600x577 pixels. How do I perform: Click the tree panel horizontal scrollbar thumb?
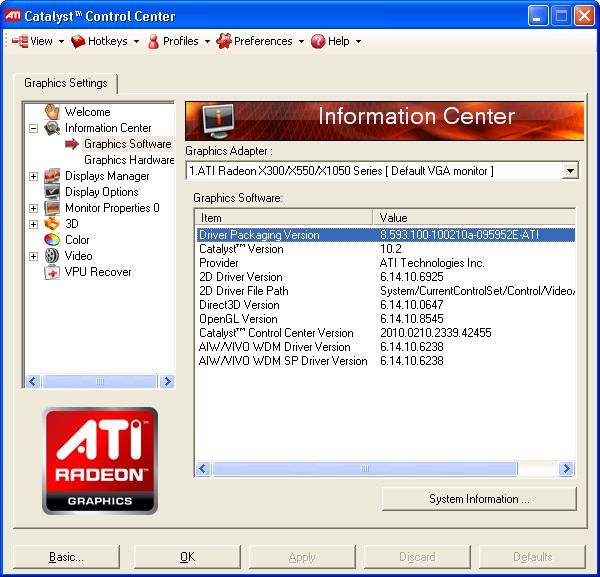coord(99,381)
